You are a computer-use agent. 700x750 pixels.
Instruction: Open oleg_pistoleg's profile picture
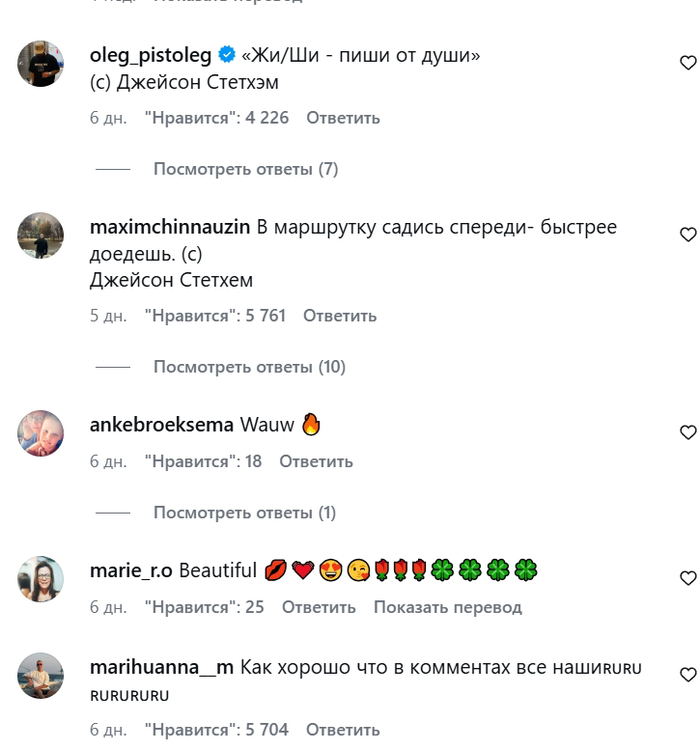(41, 64)
